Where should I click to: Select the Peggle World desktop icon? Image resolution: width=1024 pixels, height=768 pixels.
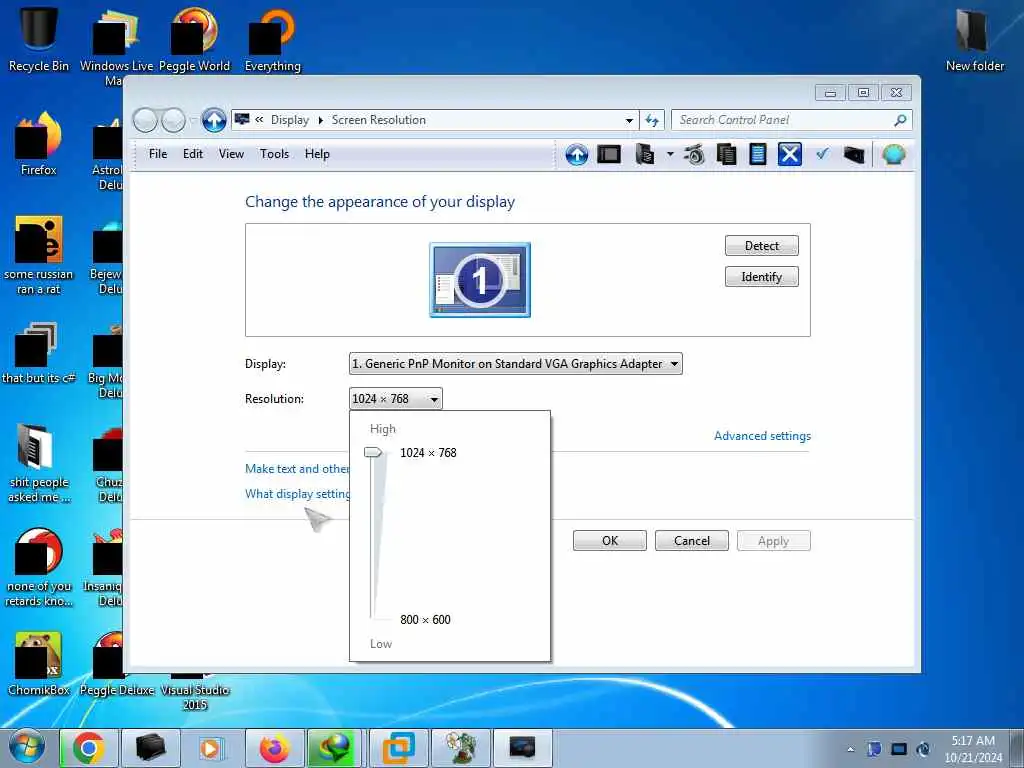(195, 39)
